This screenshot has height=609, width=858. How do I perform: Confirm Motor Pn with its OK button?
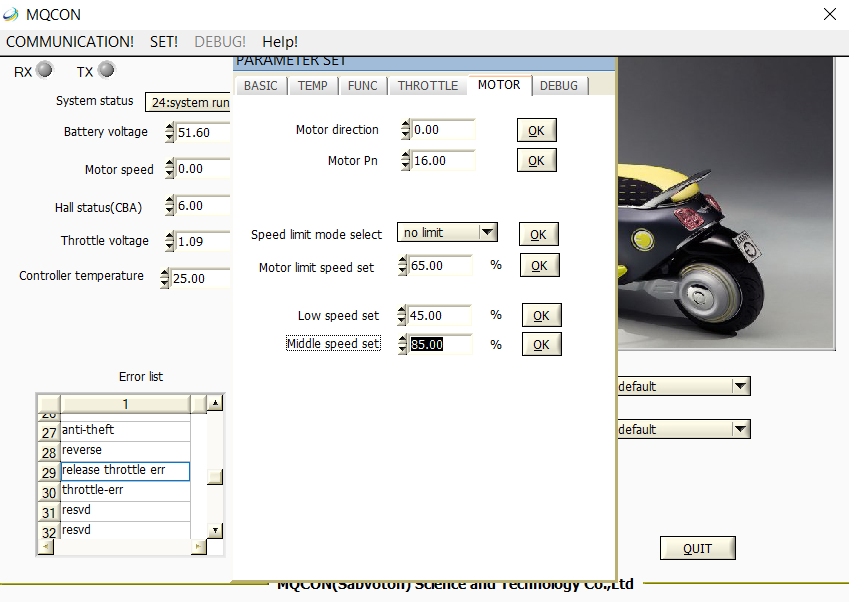[536, 161]
